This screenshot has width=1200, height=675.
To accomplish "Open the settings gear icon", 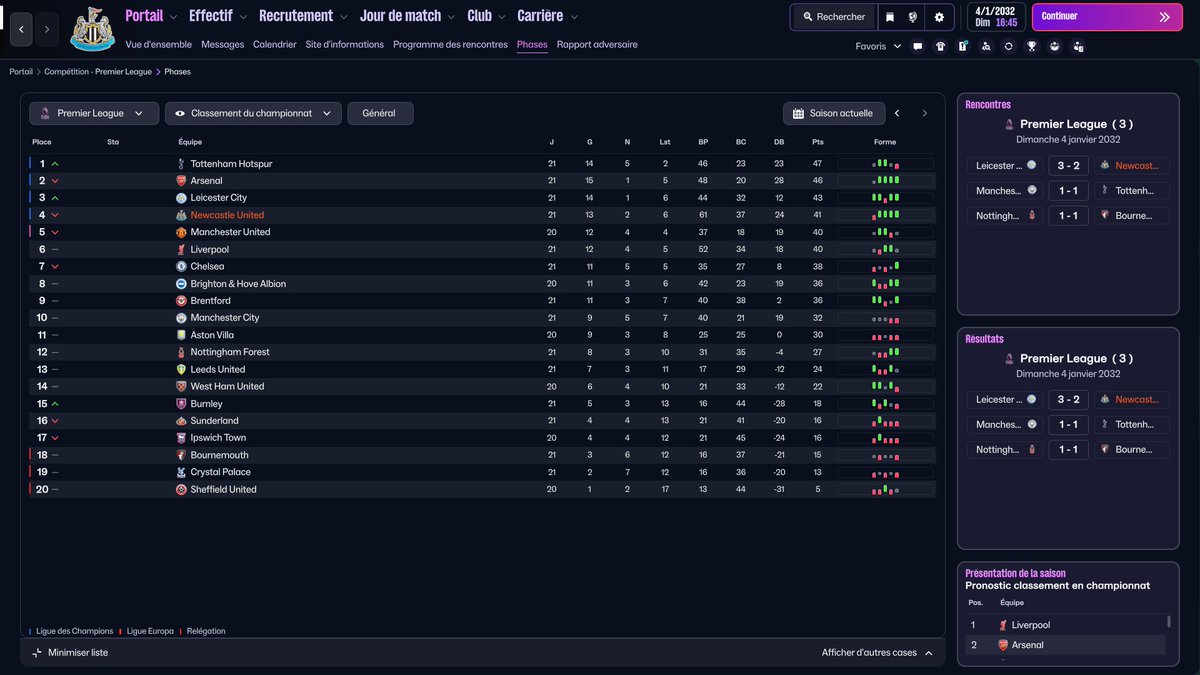I will 939,17.
